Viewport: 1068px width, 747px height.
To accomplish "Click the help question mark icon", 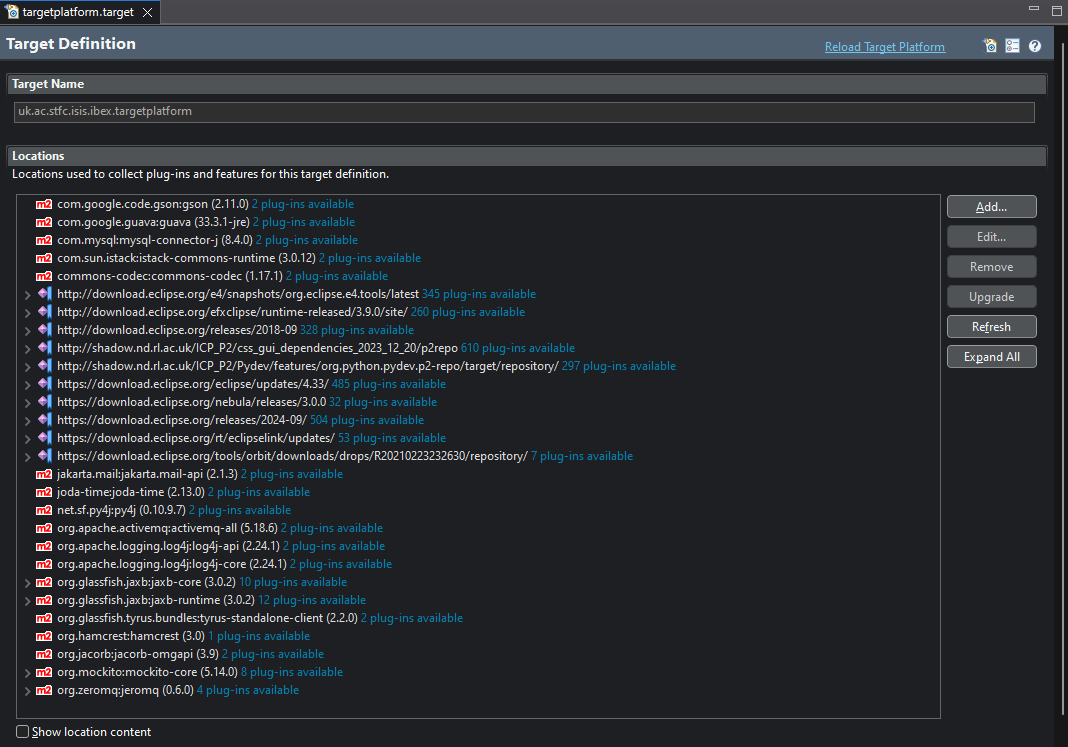I will tap(1035, 46).
